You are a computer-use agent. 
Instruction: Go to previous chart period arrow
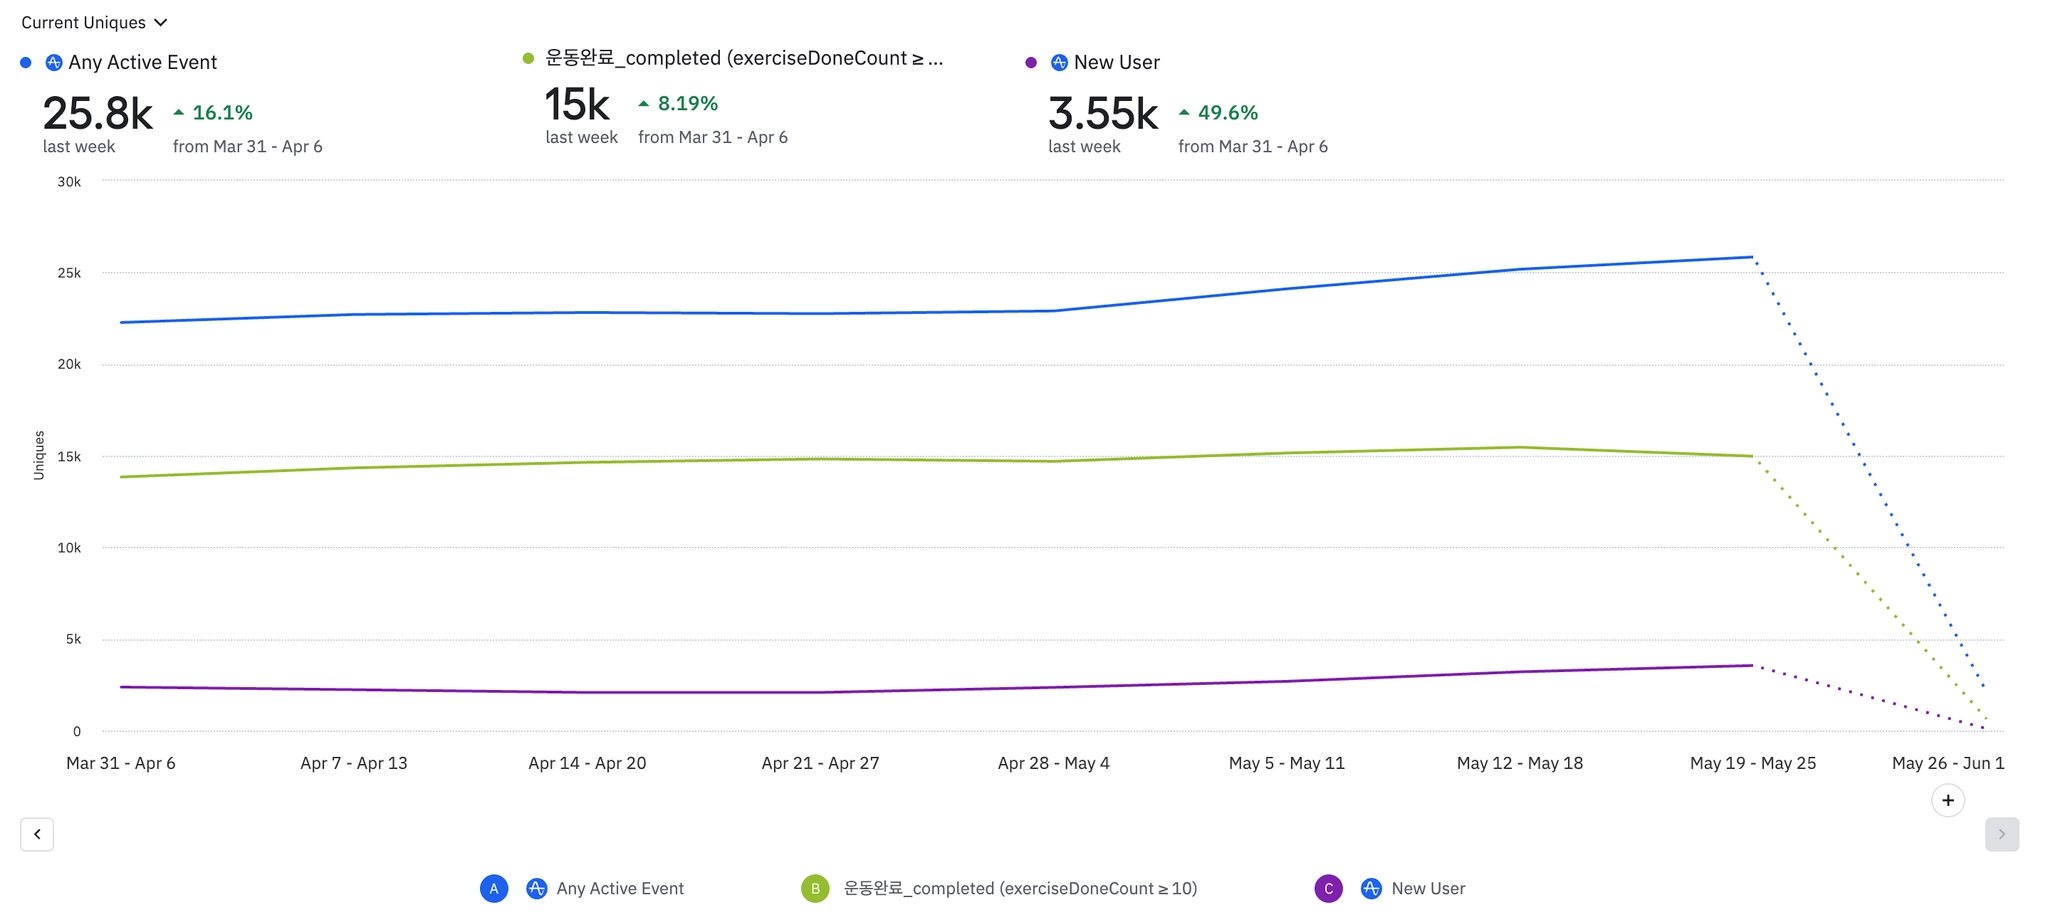[x=37, y=834]
